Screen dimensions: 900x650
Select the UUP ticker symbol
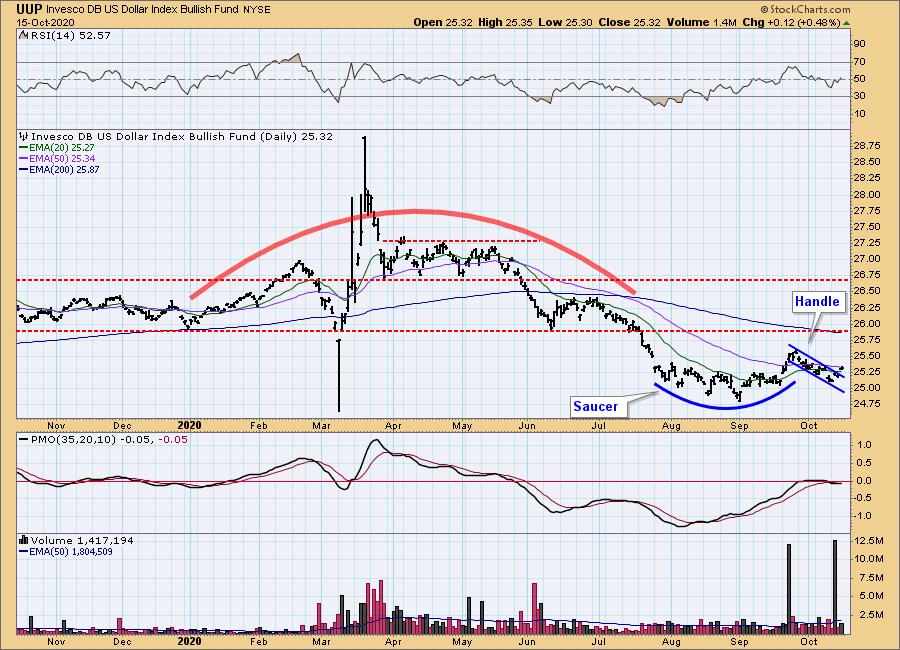point(28,9)
